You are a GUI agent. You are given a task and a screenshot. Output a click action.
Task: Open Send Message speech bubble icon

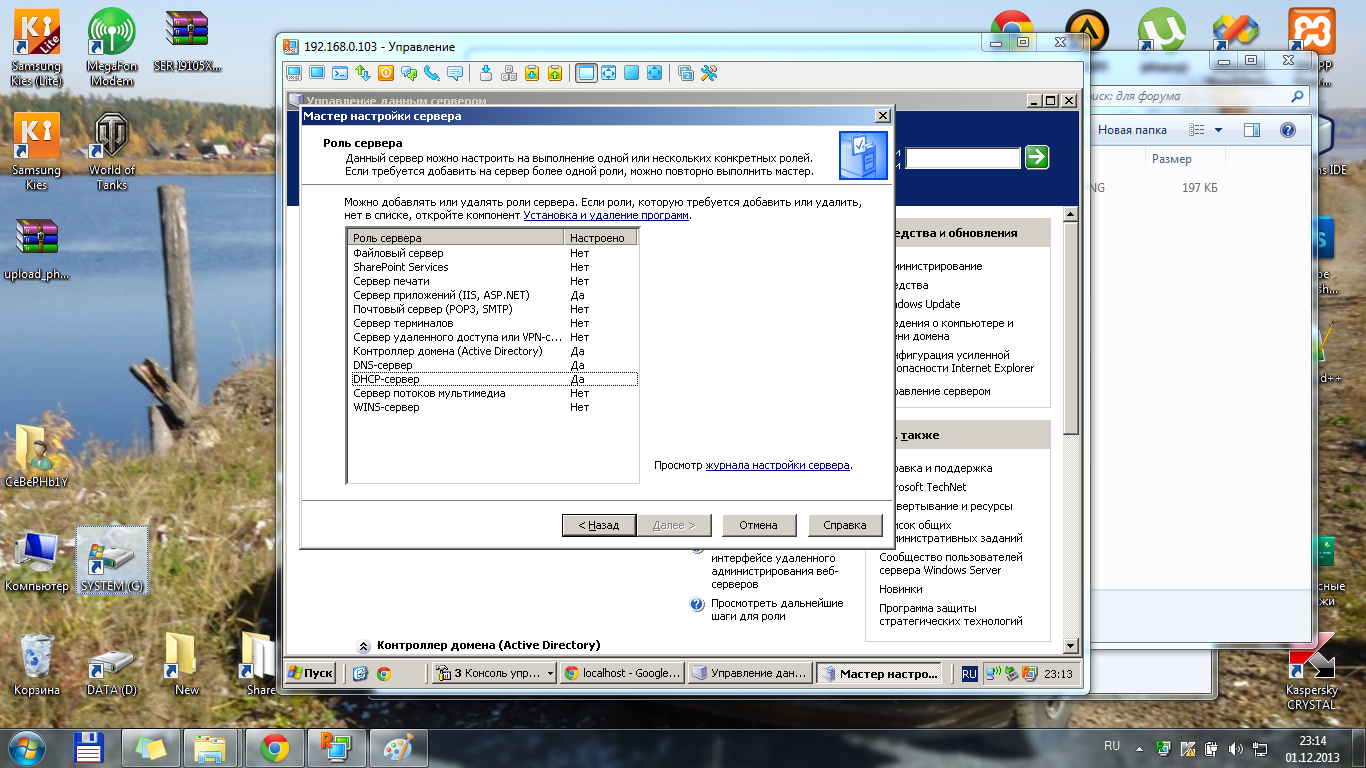pos(455,73)
